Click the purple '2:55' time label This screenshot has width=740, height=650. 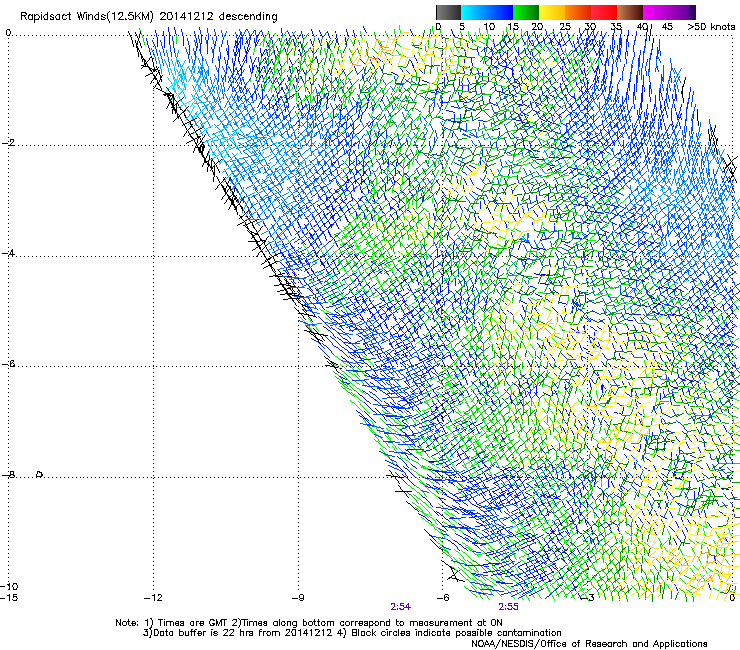(508, 607)
